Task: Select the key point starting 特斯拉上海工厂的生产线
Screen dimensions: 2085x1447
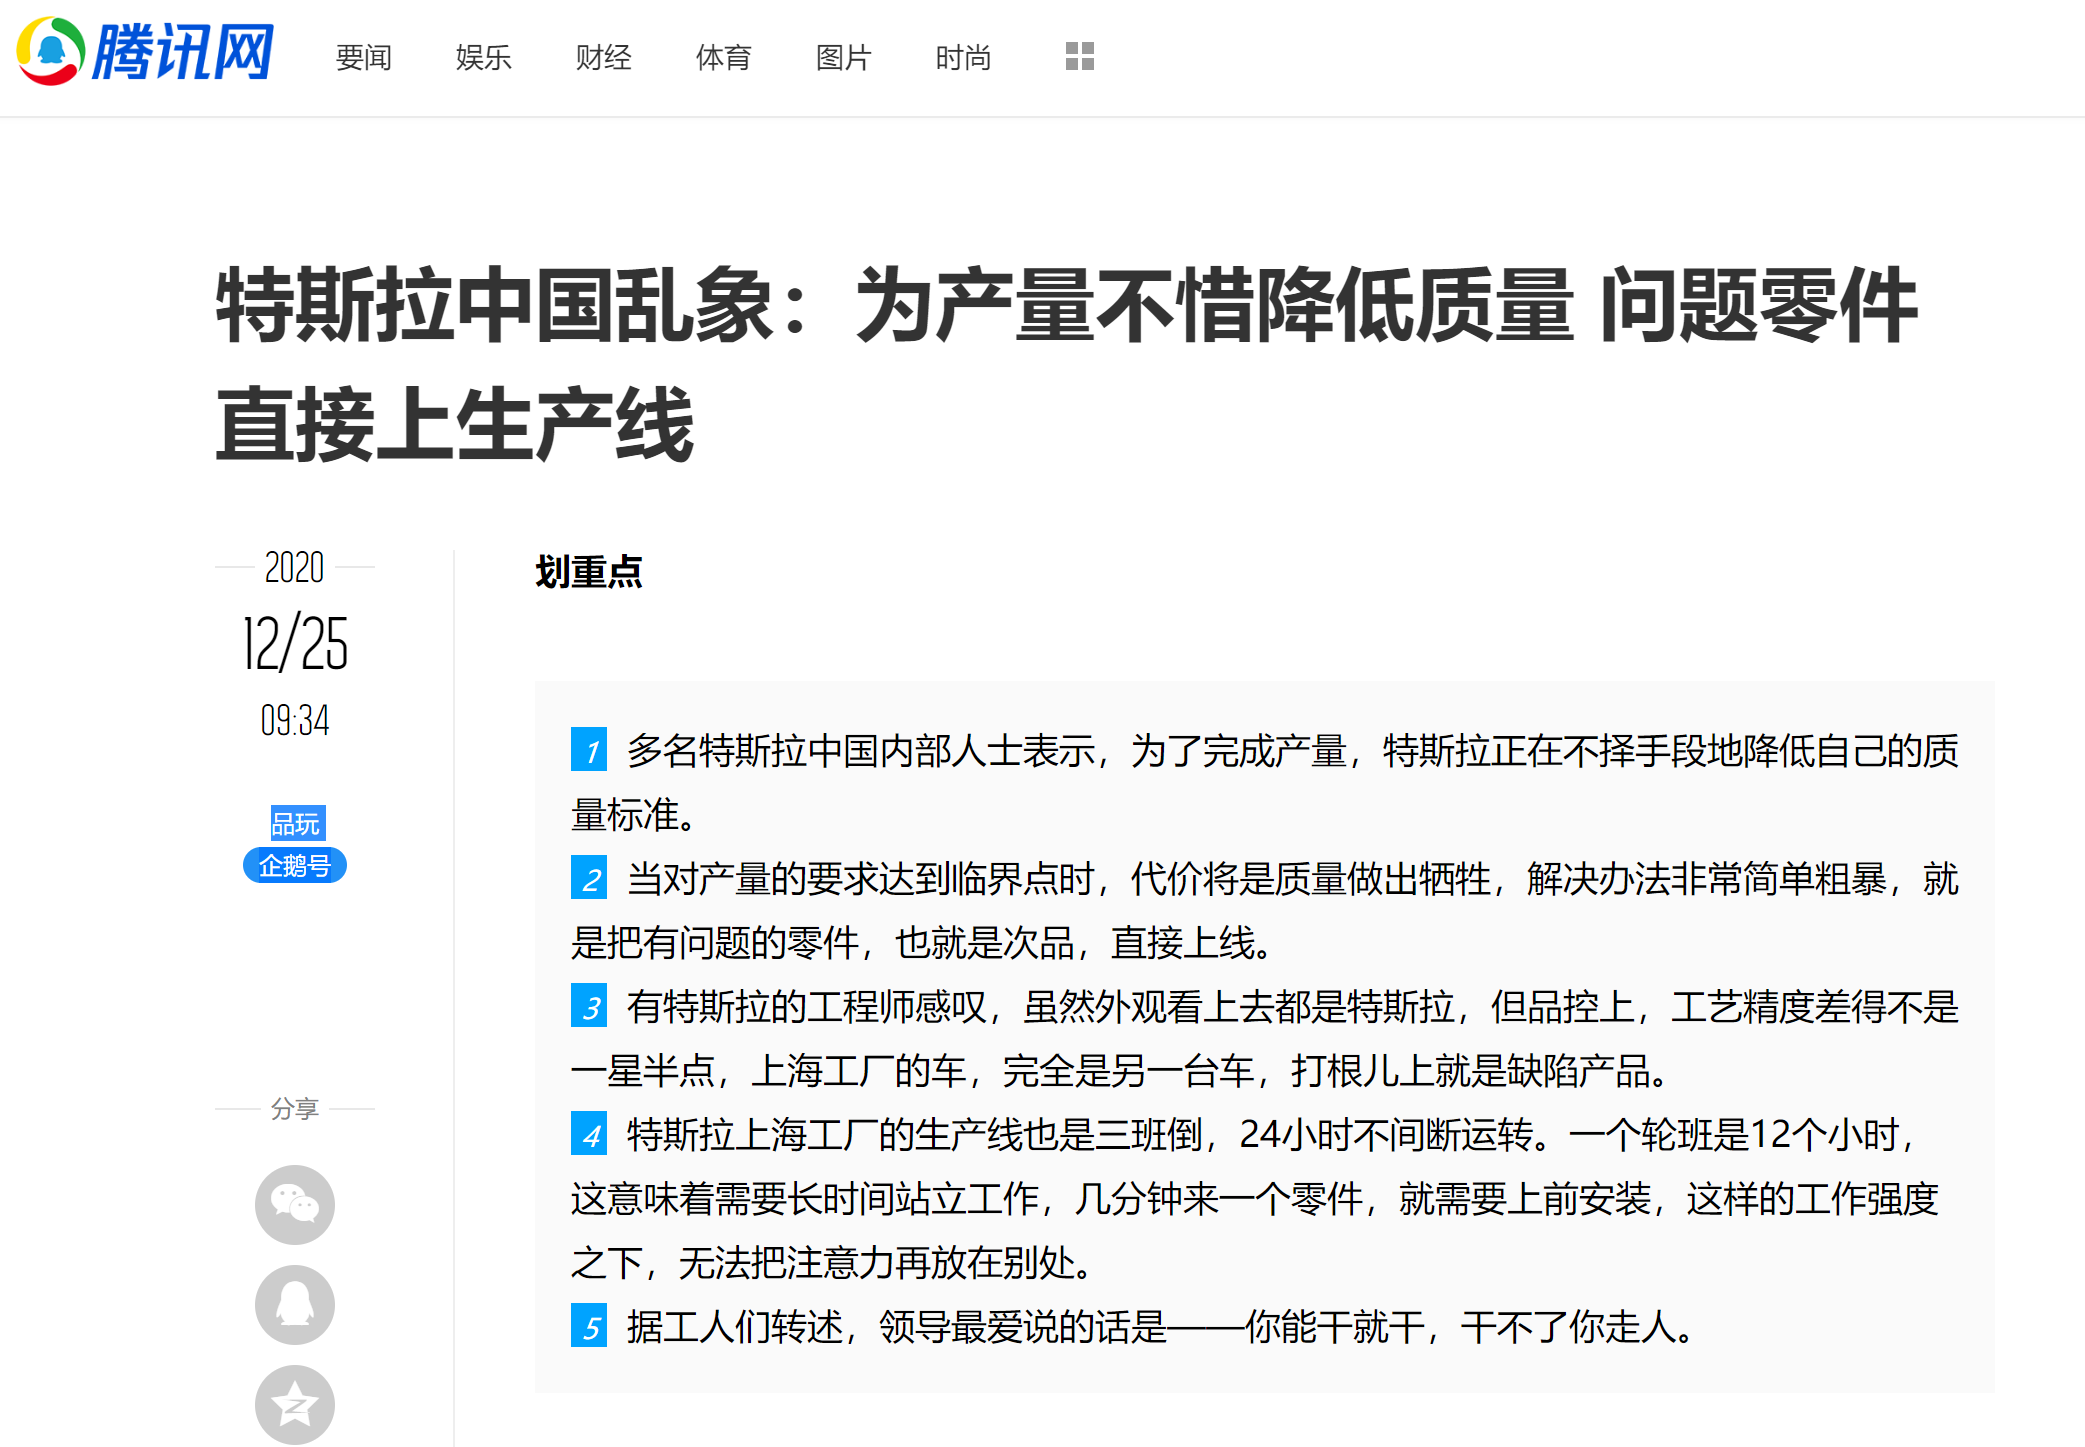Action: (x=1255, y=1198)
